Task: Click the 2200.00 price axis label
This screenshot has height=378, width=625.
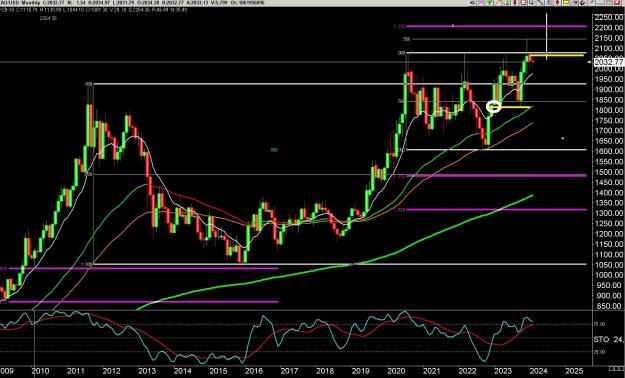Action: (609, 27)
